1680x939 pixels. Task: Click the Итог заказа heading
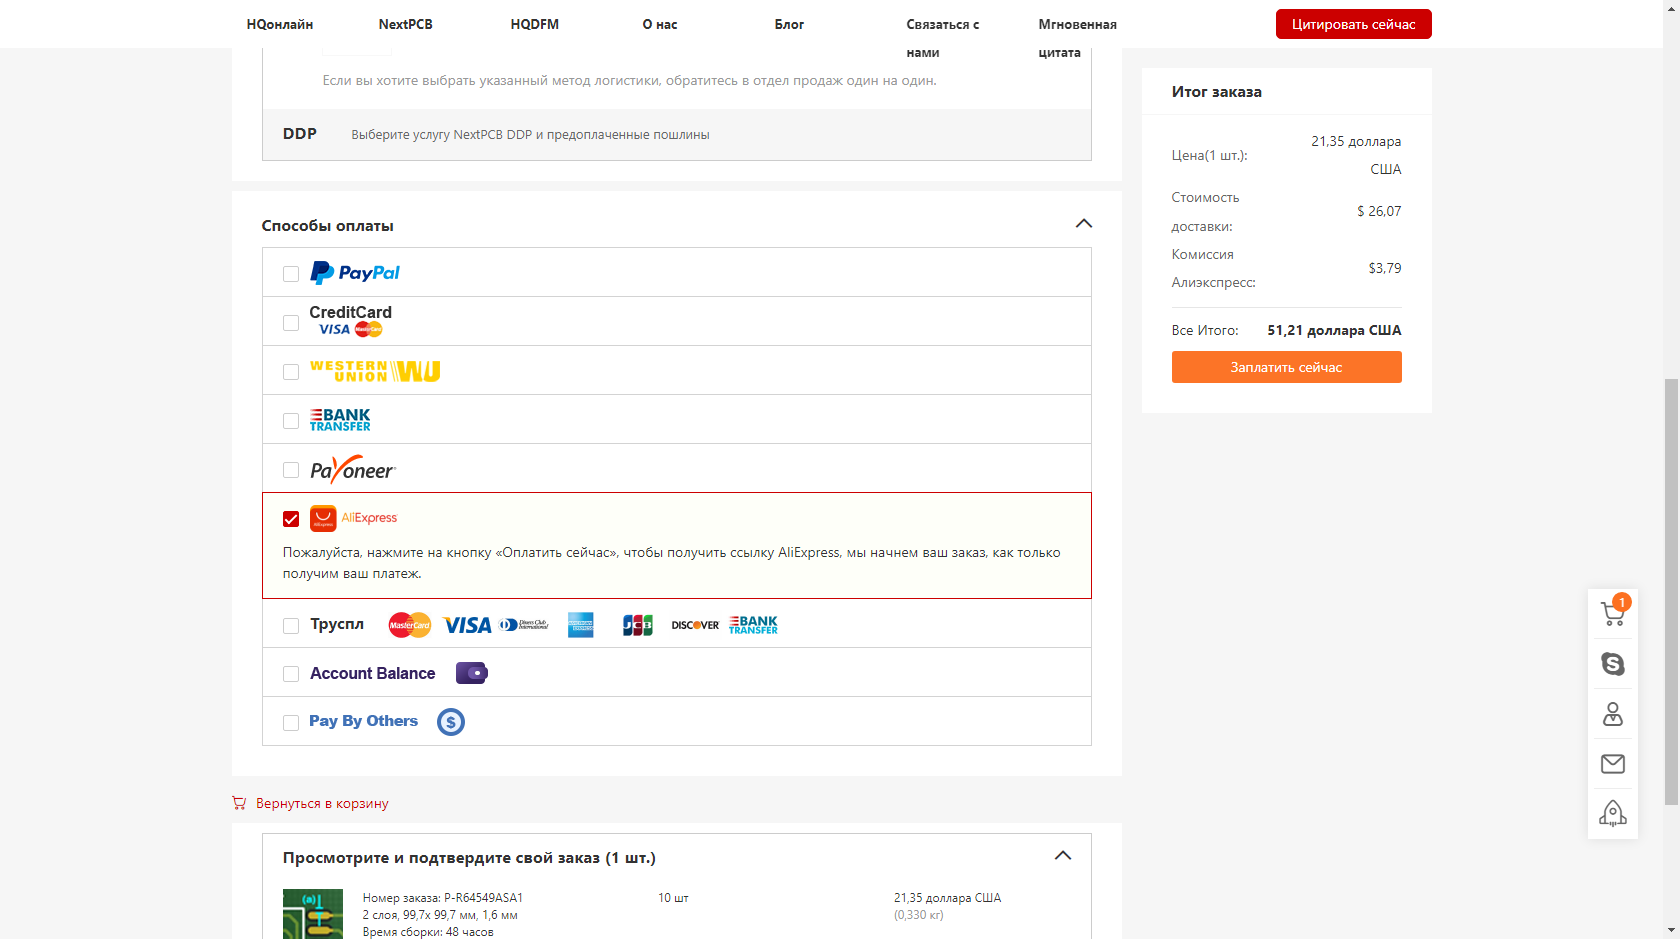point(1217,91)
